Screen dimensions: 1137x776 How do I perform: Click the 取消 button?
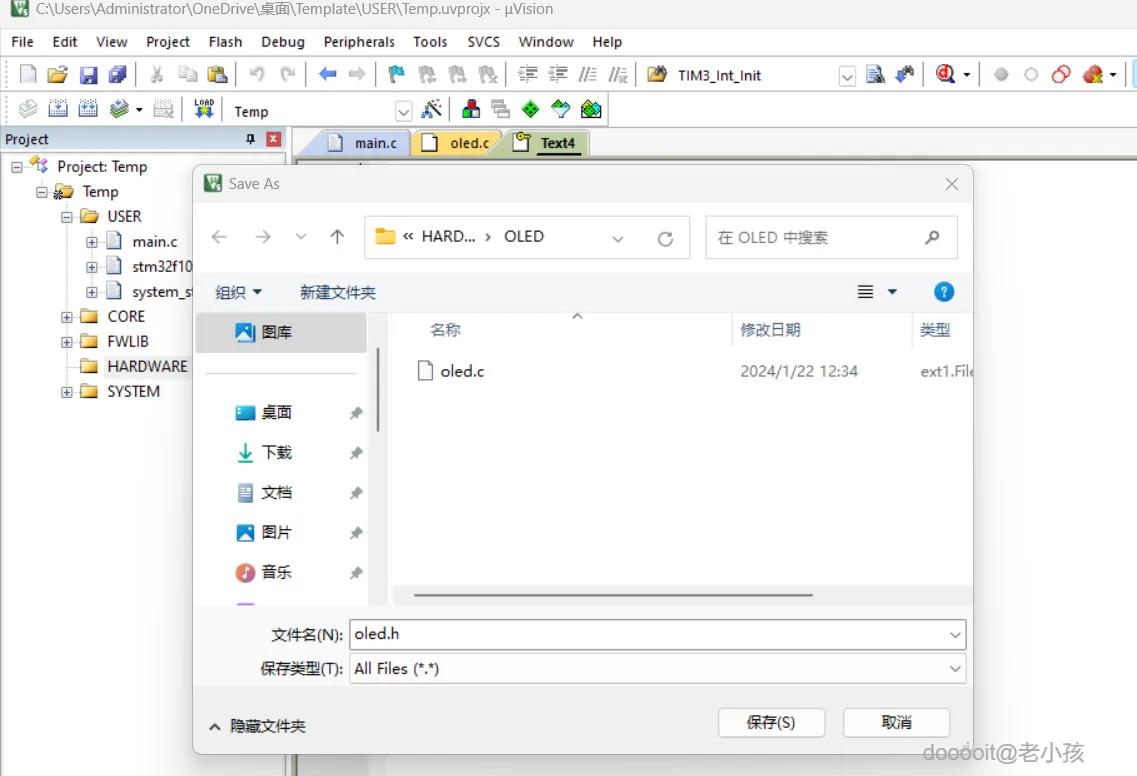pos(896,722)
